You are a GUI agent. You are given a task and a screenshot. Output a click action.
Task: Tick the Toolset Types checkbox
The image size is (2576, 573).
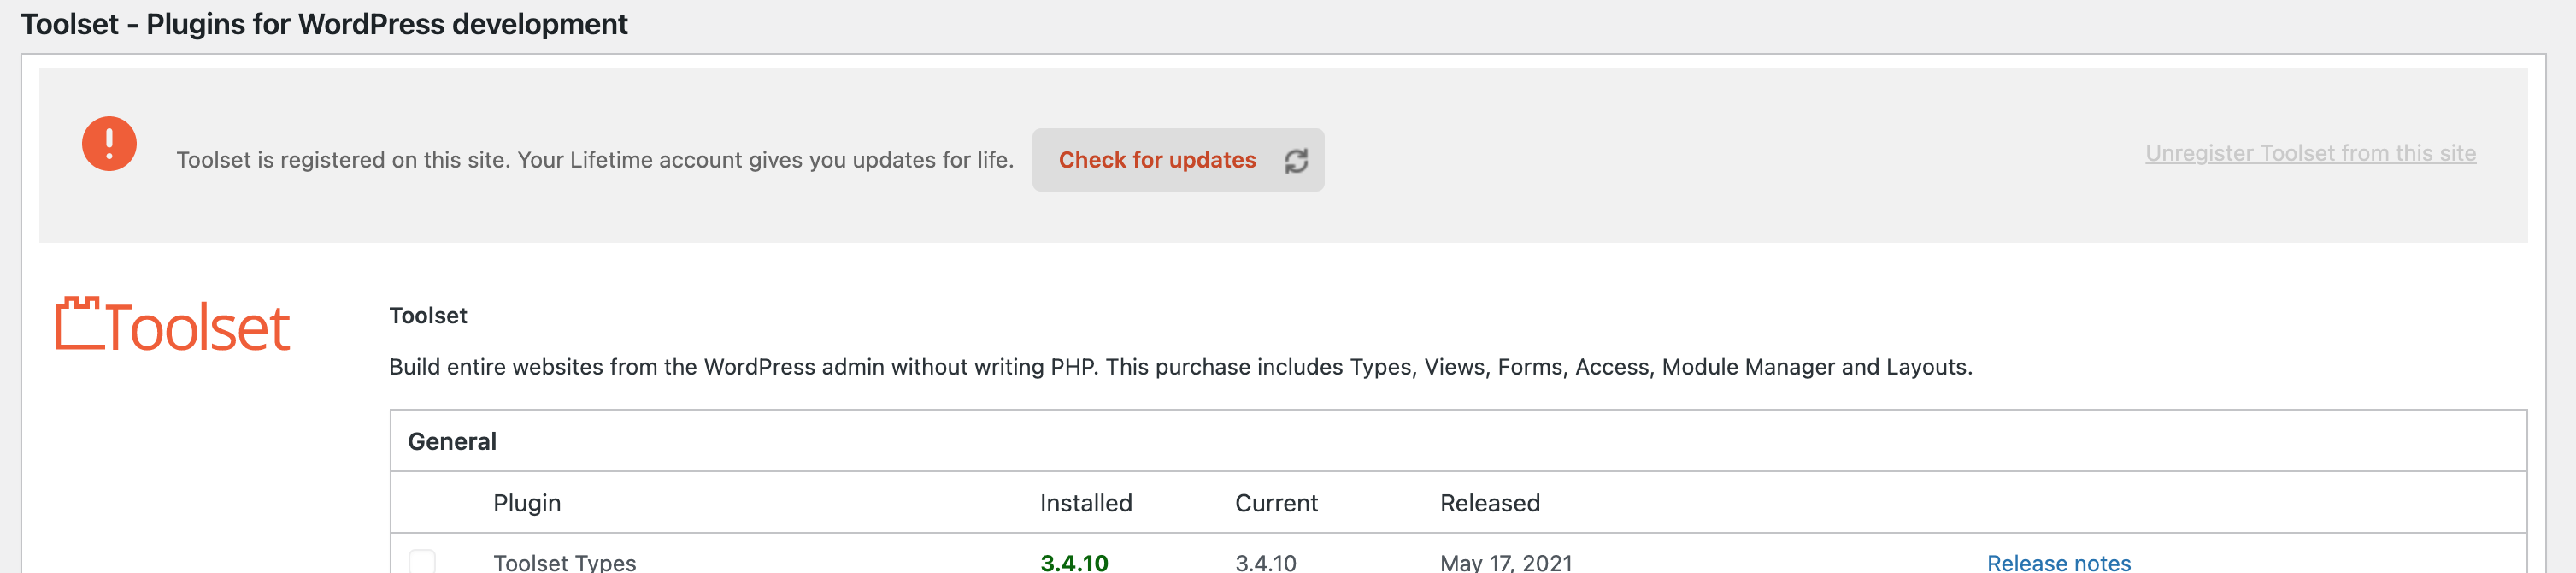tap(422, 562)
